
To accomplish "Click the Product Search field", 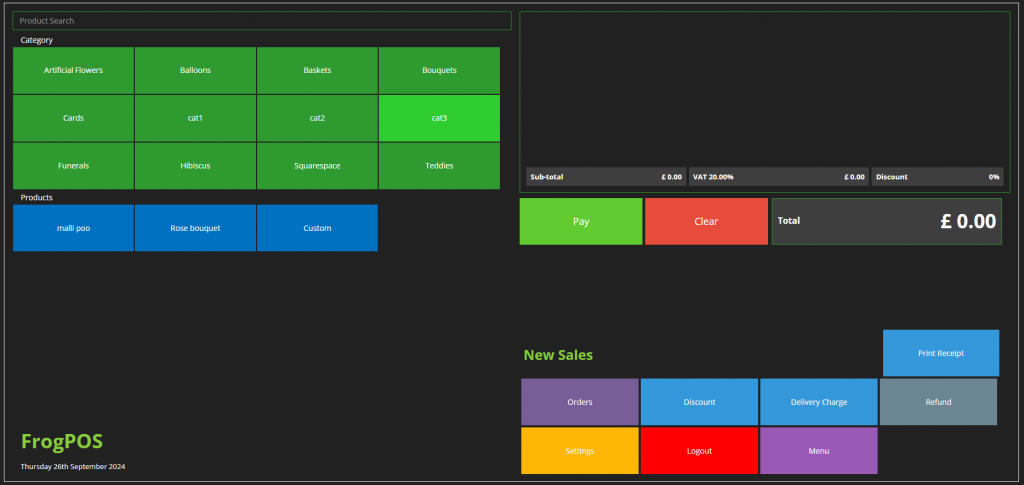I will click(x=262, y=20).
